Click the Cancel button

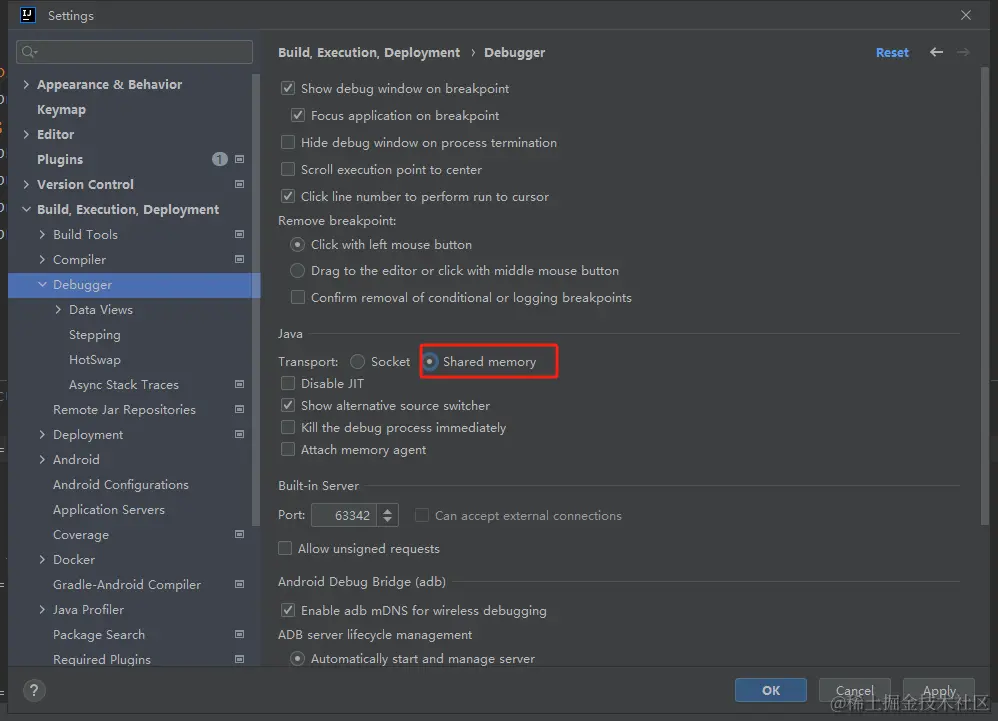click(854, 690)
